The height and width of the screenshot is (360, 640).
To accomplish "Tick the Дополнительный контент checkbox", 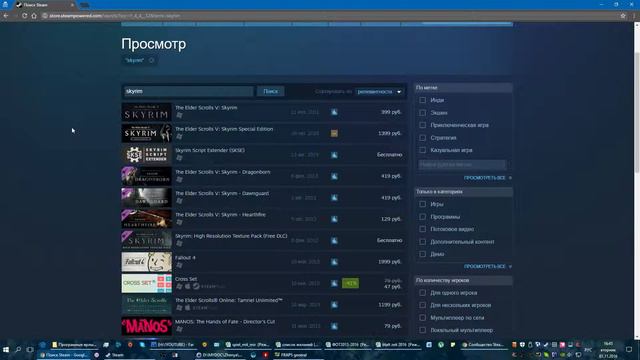I will tap(422, 242).
